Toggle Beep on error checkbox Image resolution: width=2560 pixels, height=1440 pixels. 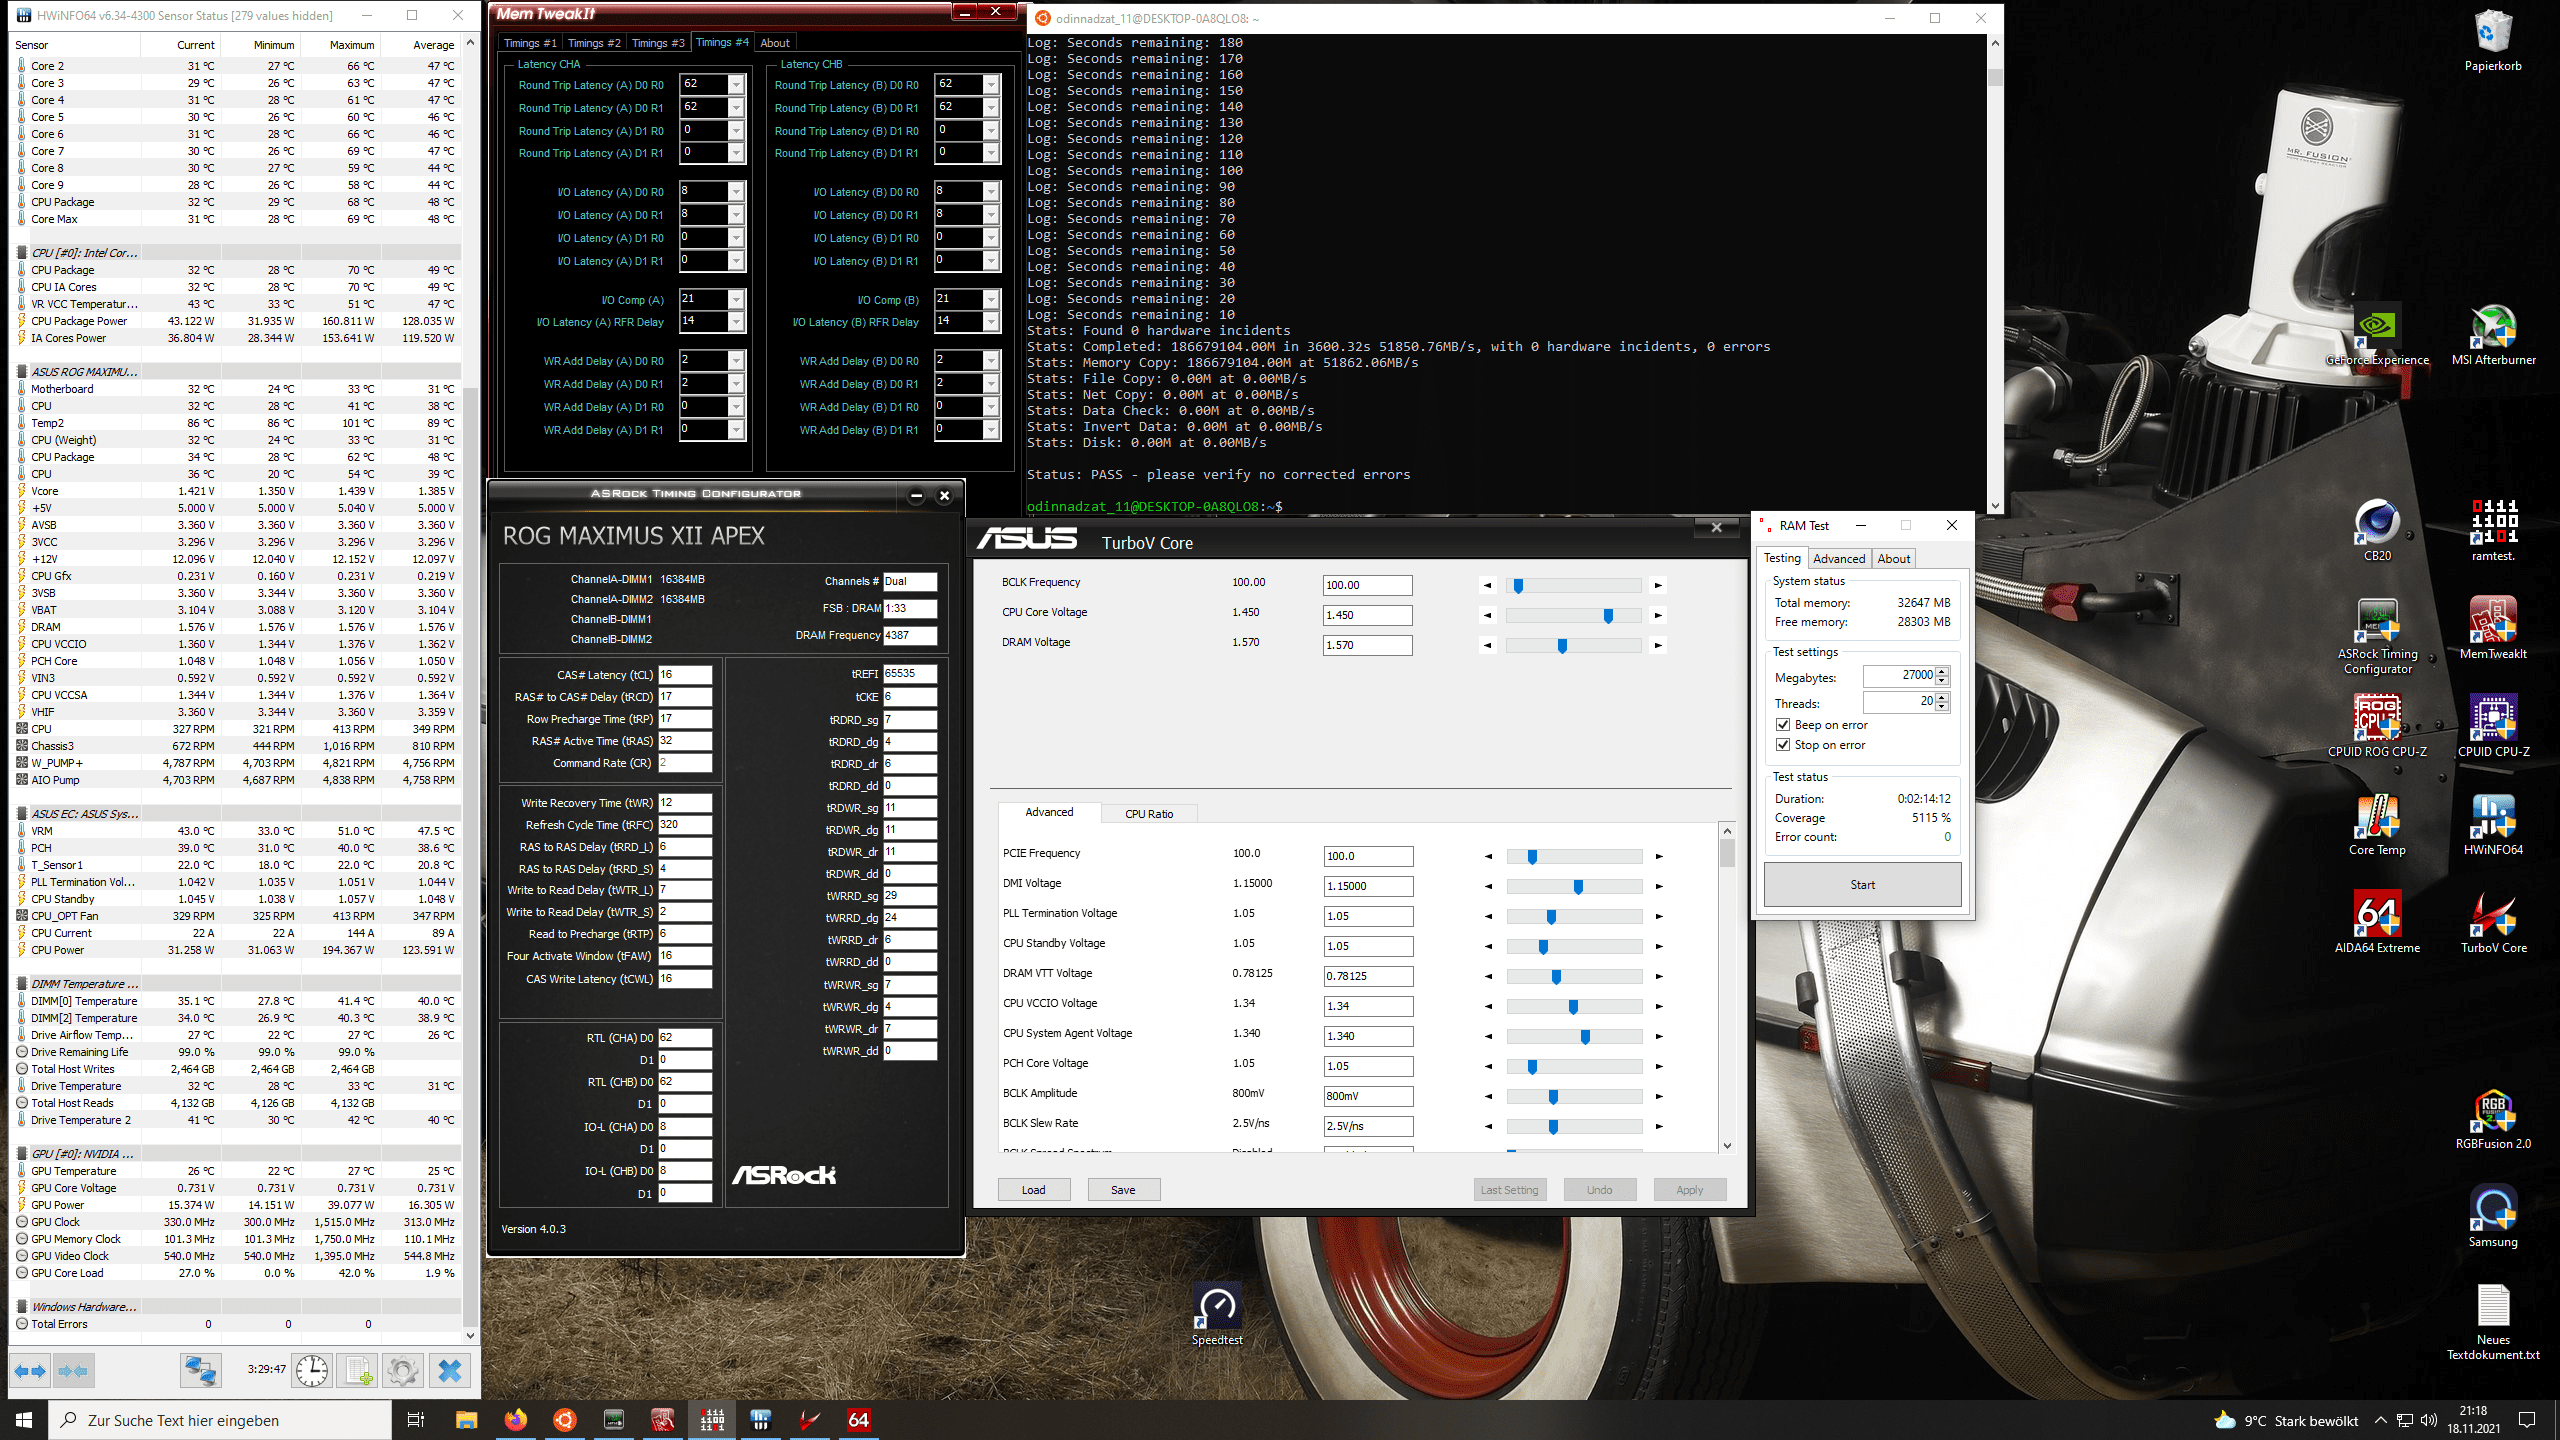(x=1783, y=725)
